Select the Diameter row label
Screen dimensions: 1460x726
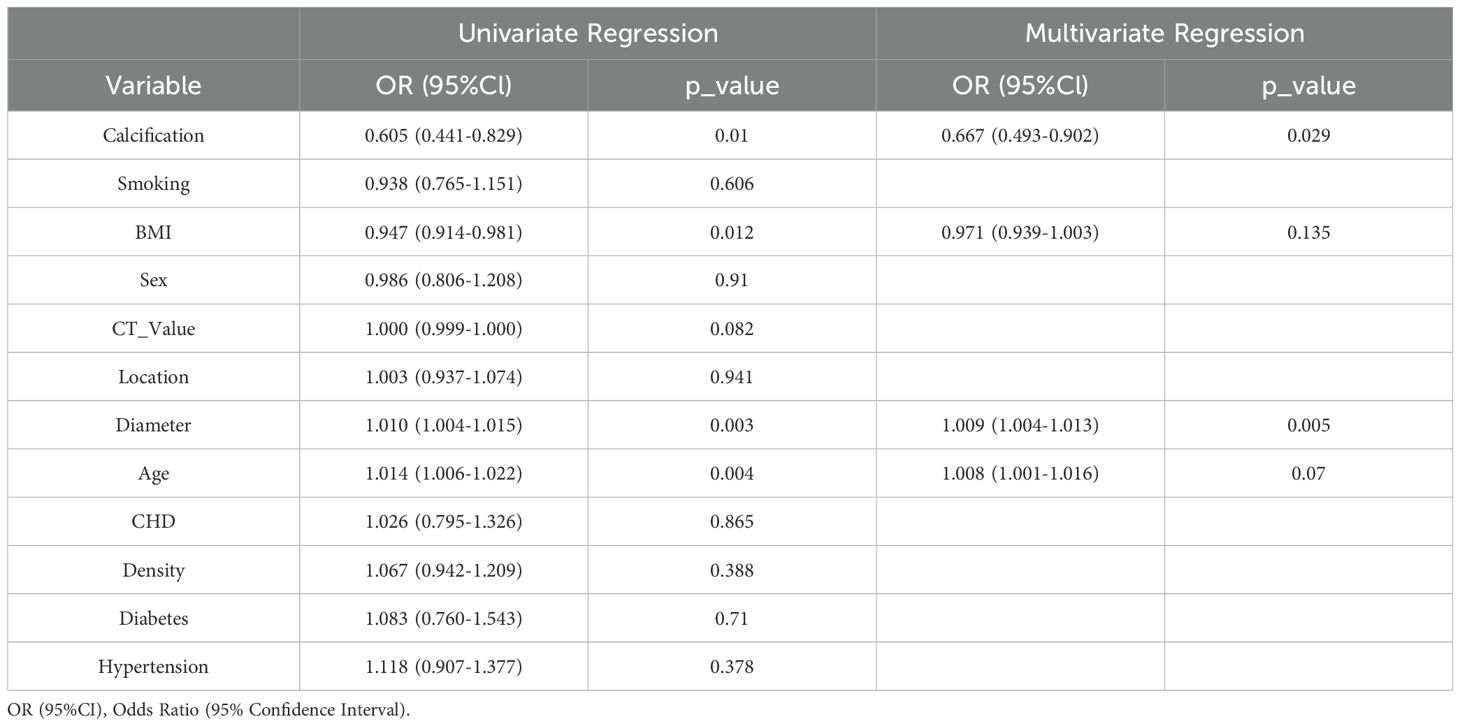[x=153, y=425]
